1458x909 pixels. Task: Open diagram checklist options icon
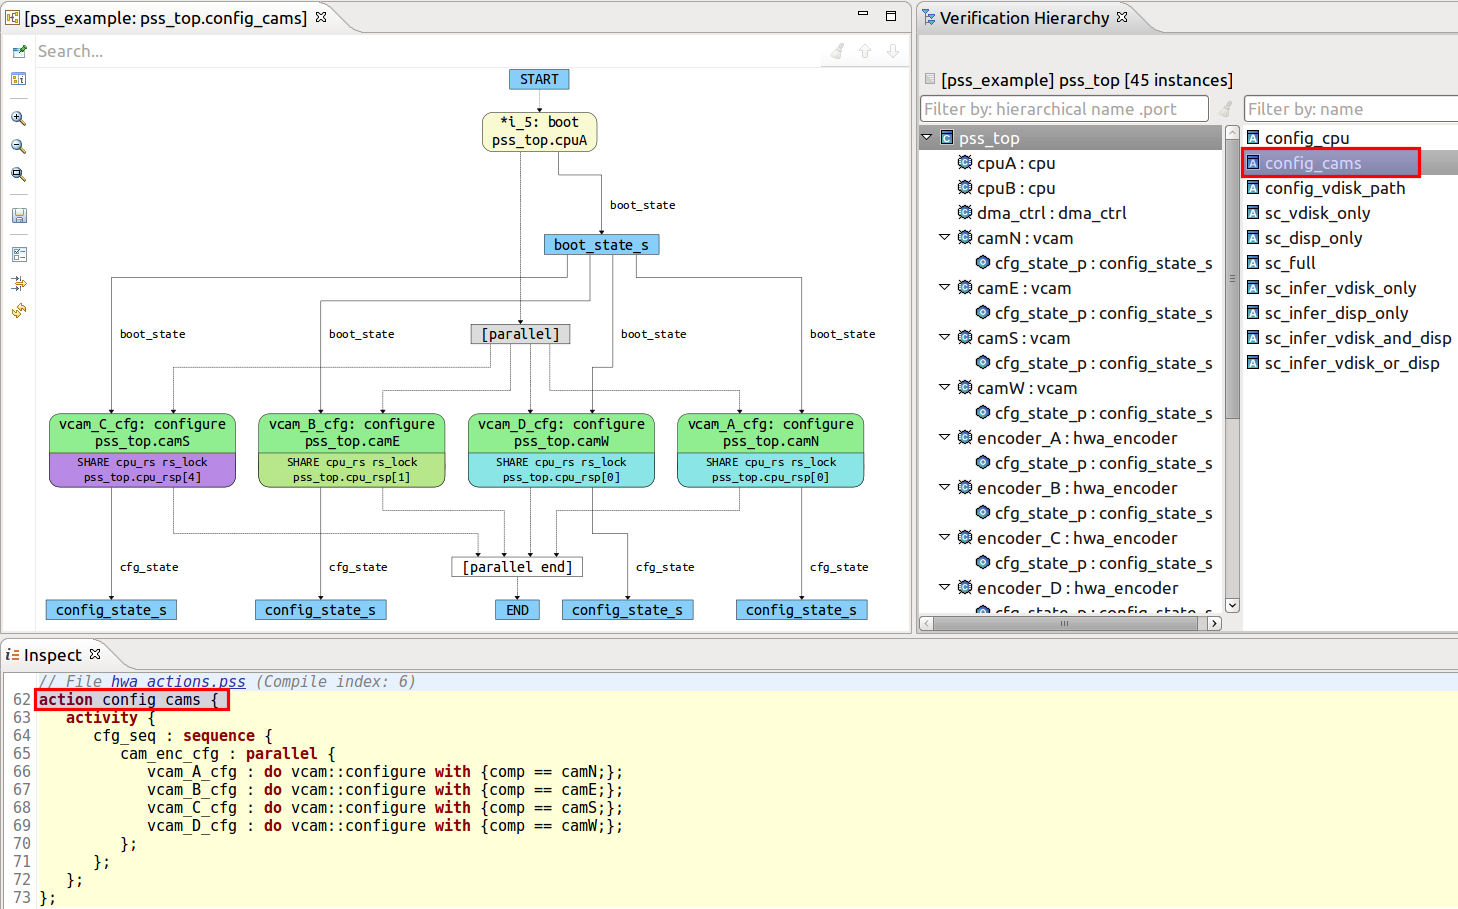[x=19, y=254]
